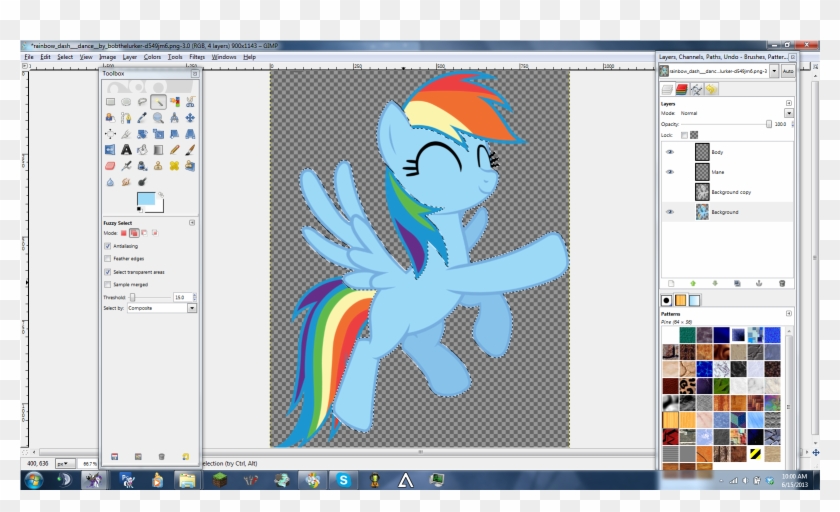The height and width of the screenshot is (512, 840).
Task: Toggle Lock pixels checkbox
Action: [x=684, y=135]
